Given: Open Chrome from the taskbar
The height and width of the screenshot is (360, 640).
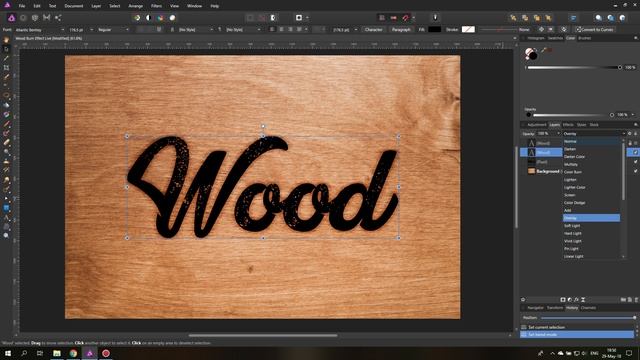Looking at the screenshot, I should [x=73, y=353].
